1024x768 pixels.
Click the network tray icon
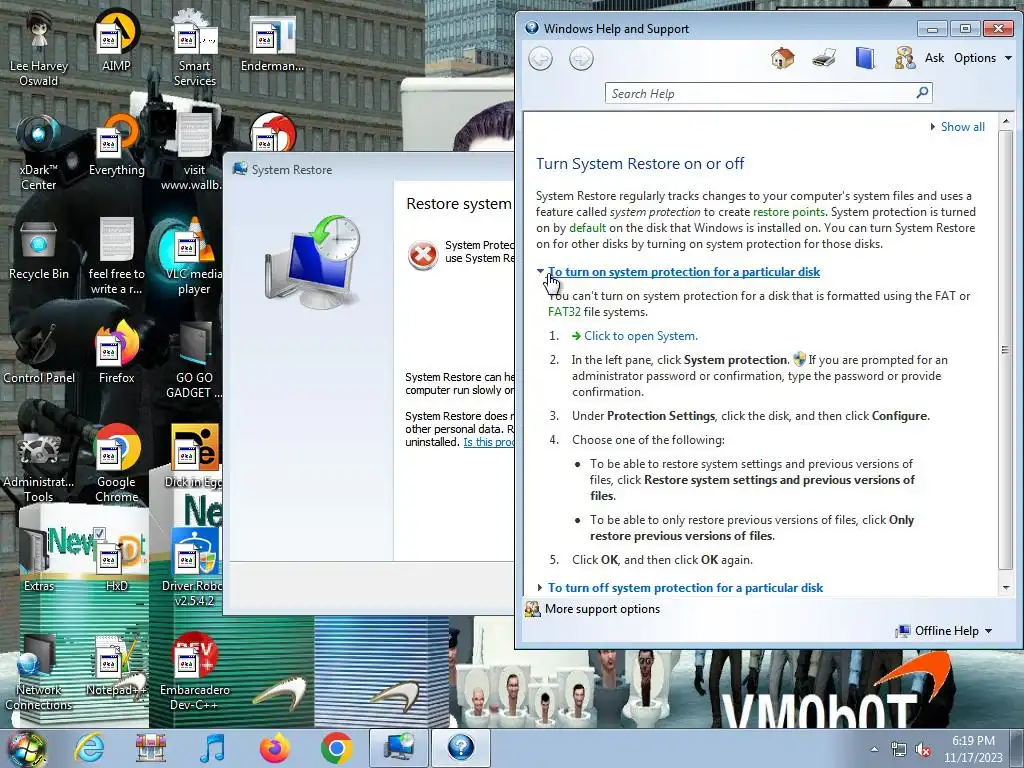[899, 749]
